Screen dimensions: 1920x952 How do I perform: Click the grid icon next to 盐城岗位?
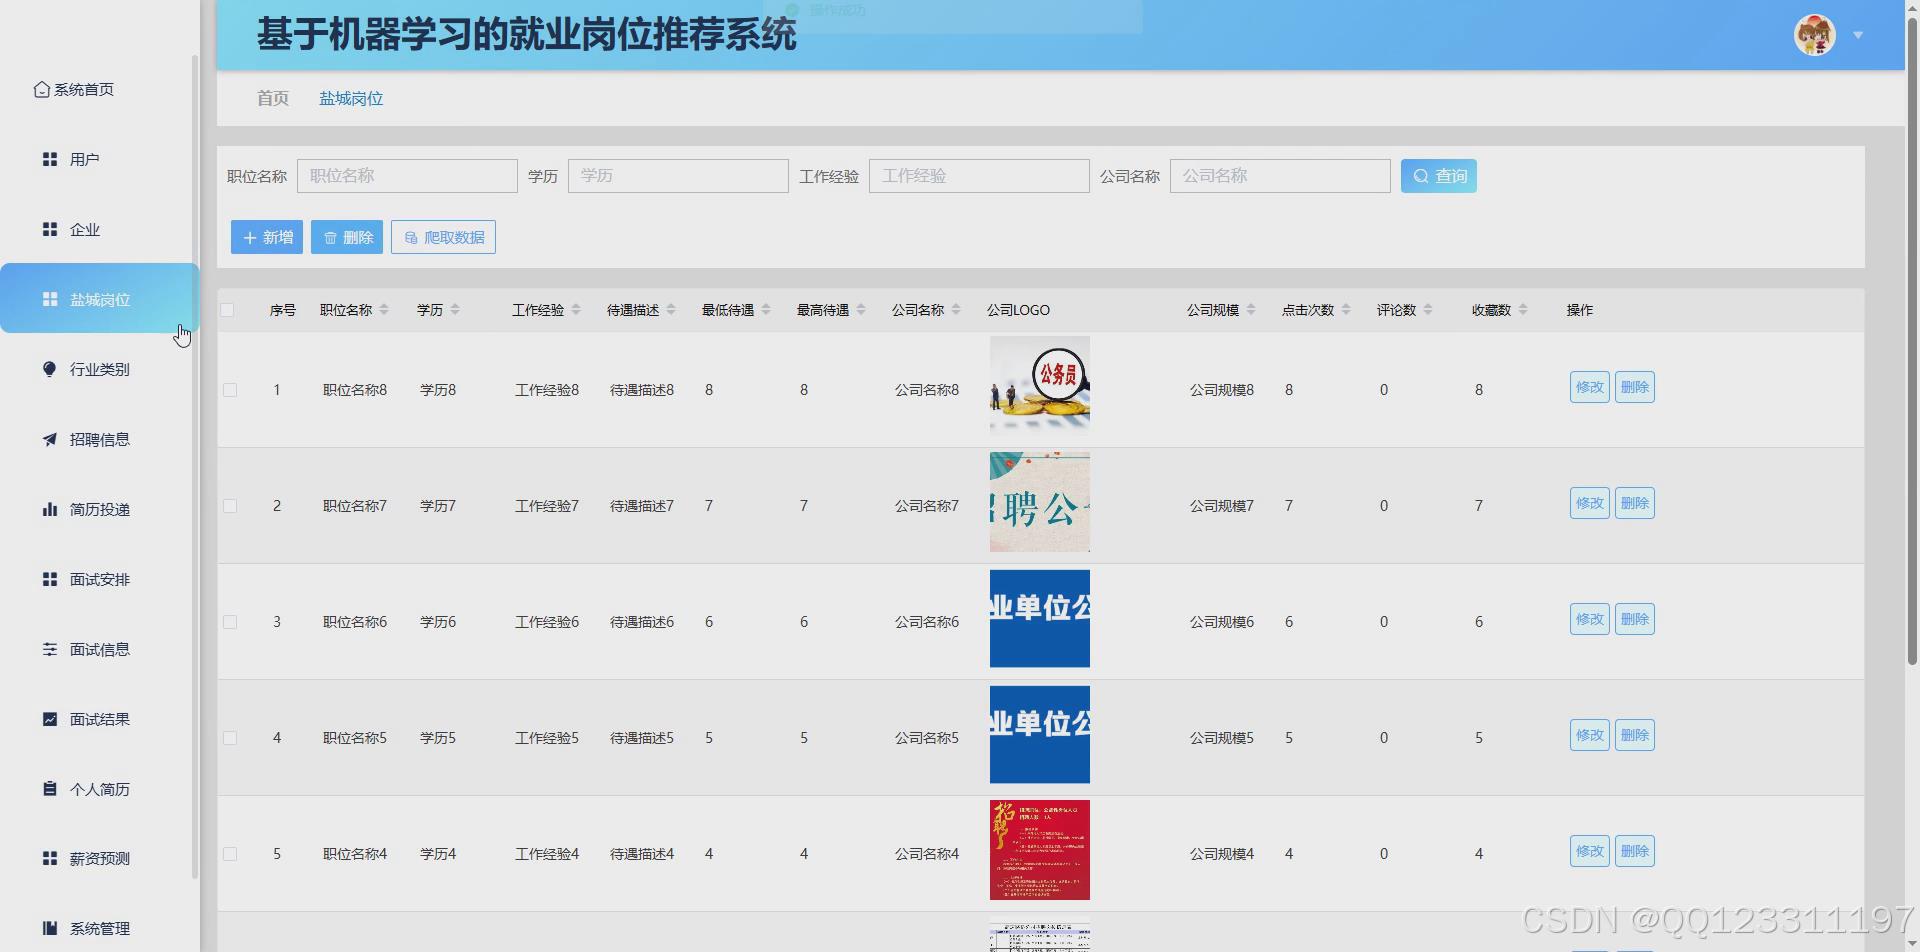click(x=50, y=299)
